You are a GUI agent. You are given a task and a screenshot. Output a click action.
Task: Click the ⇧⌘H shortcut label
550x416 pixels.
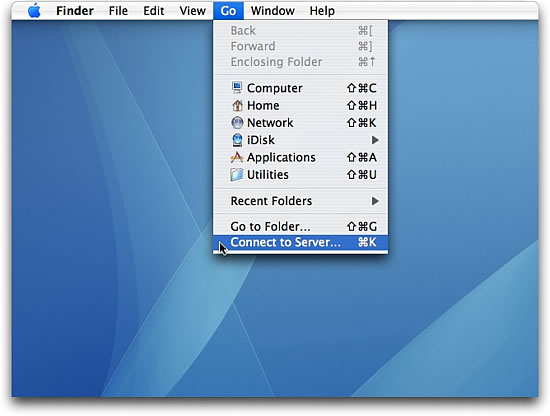click(x=361, y=105)
